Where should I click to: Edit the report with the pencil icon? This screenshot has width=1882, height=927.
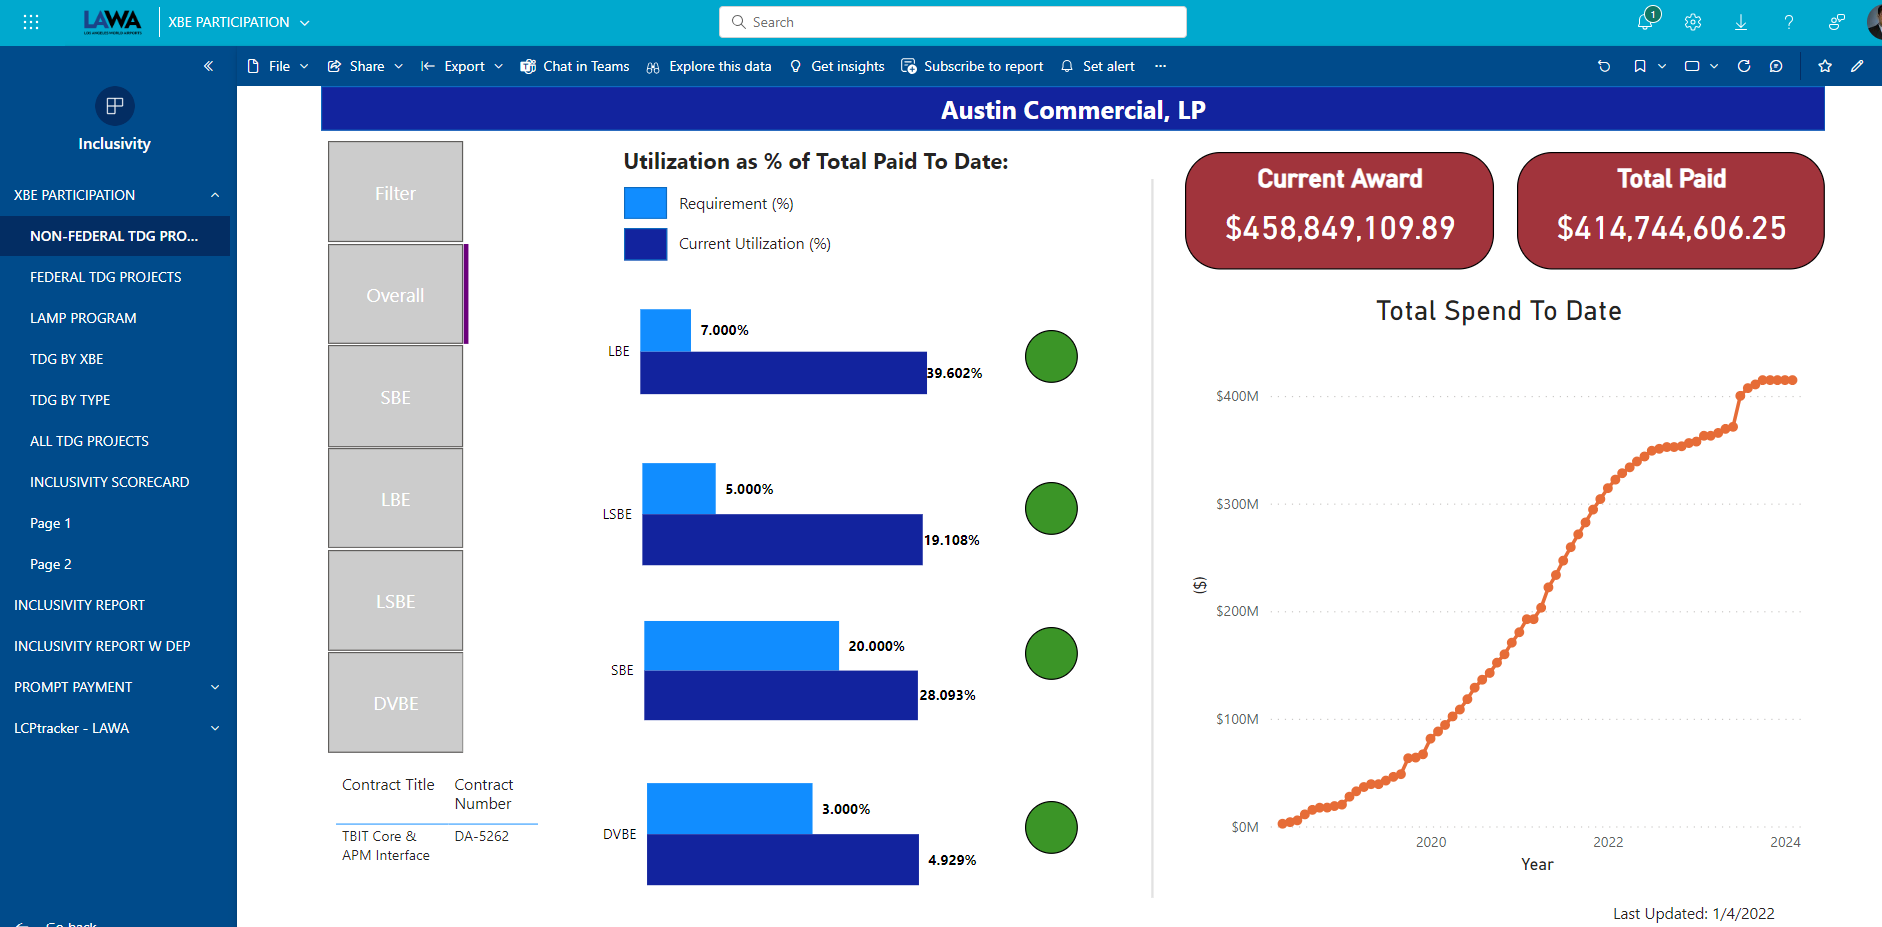(x=1858, y=66)
